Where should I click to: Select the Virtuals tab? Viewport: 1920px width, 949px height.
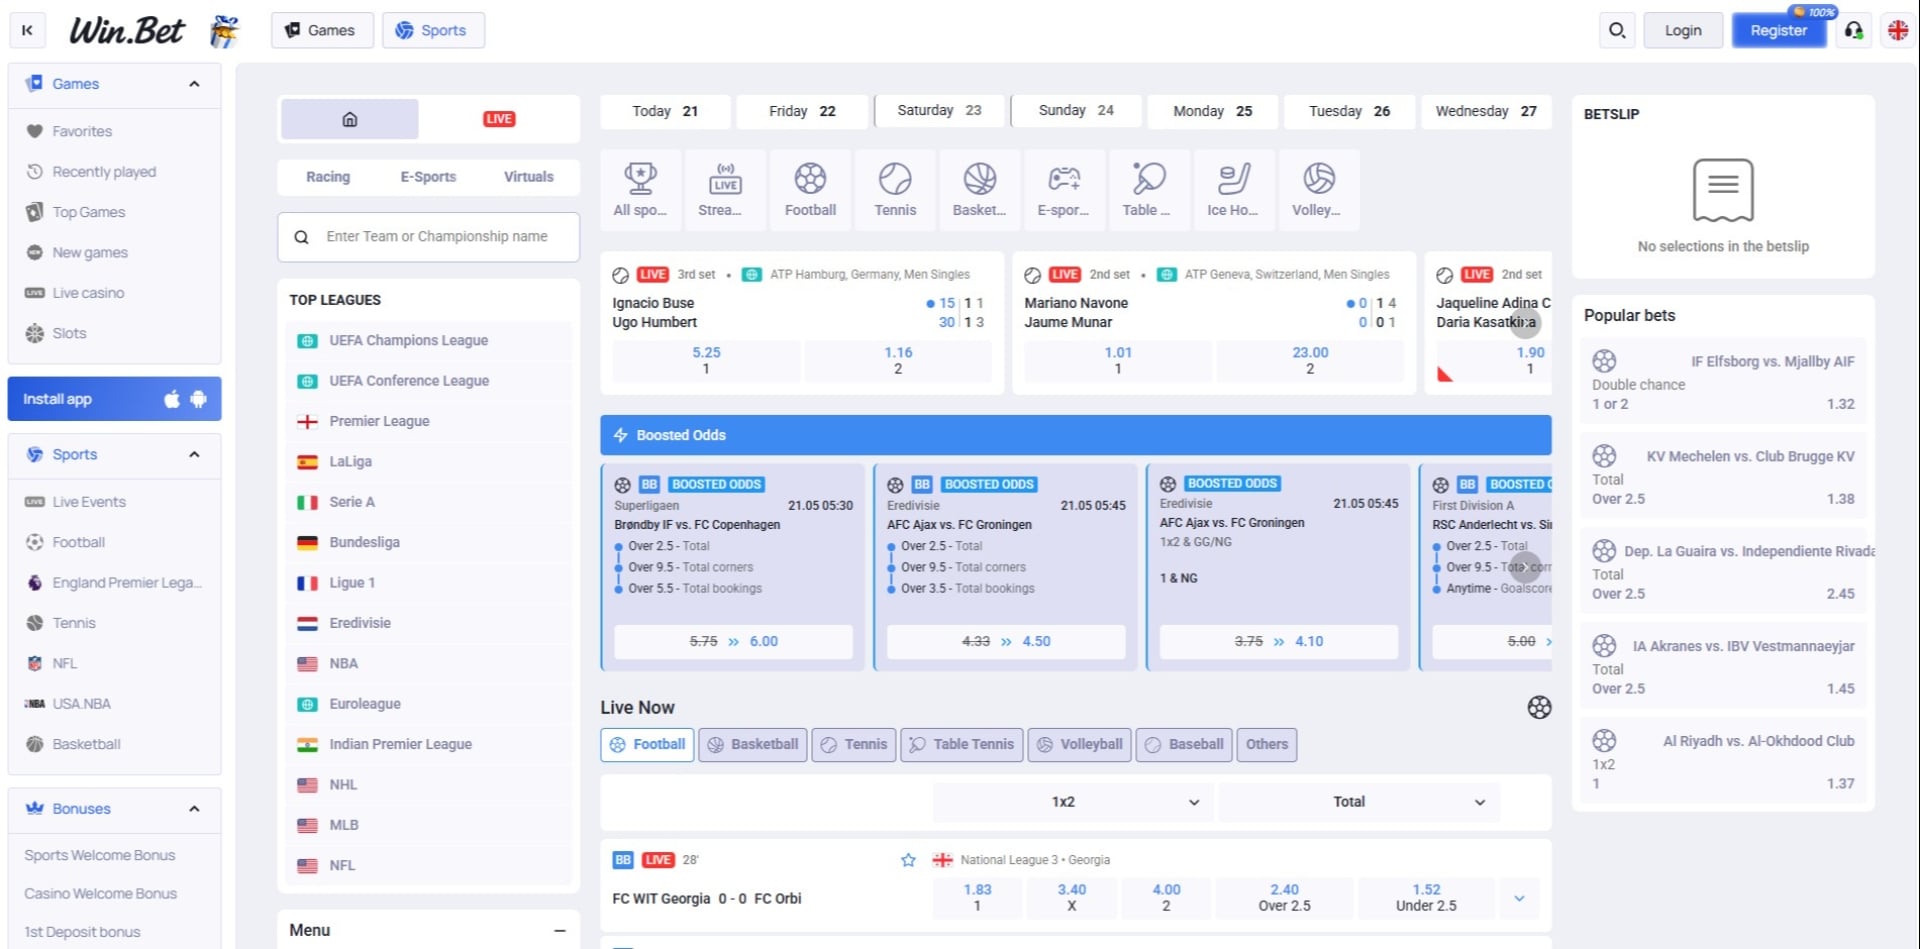tap(529, 177)
